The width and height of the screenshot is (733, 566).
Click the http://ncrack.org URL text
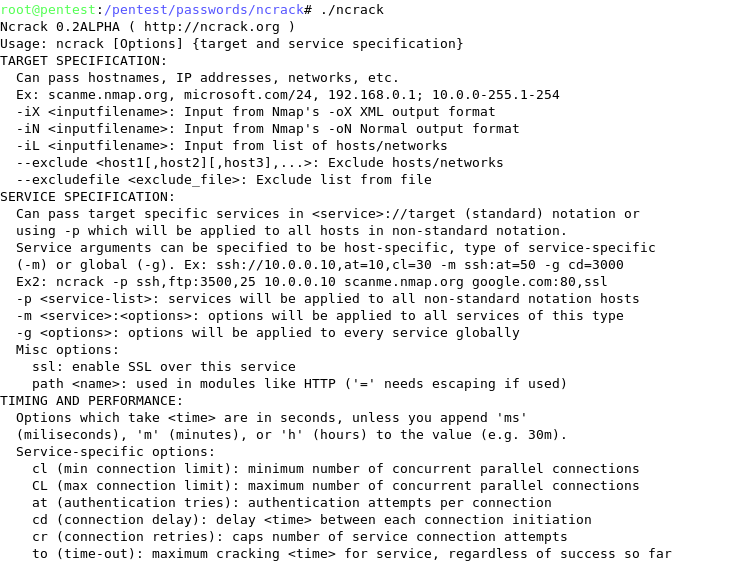(212, 27)
